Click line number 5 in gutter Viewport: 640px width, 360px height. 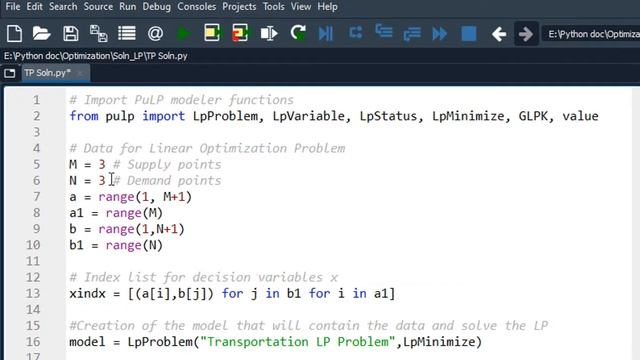(x=36, y=164)
